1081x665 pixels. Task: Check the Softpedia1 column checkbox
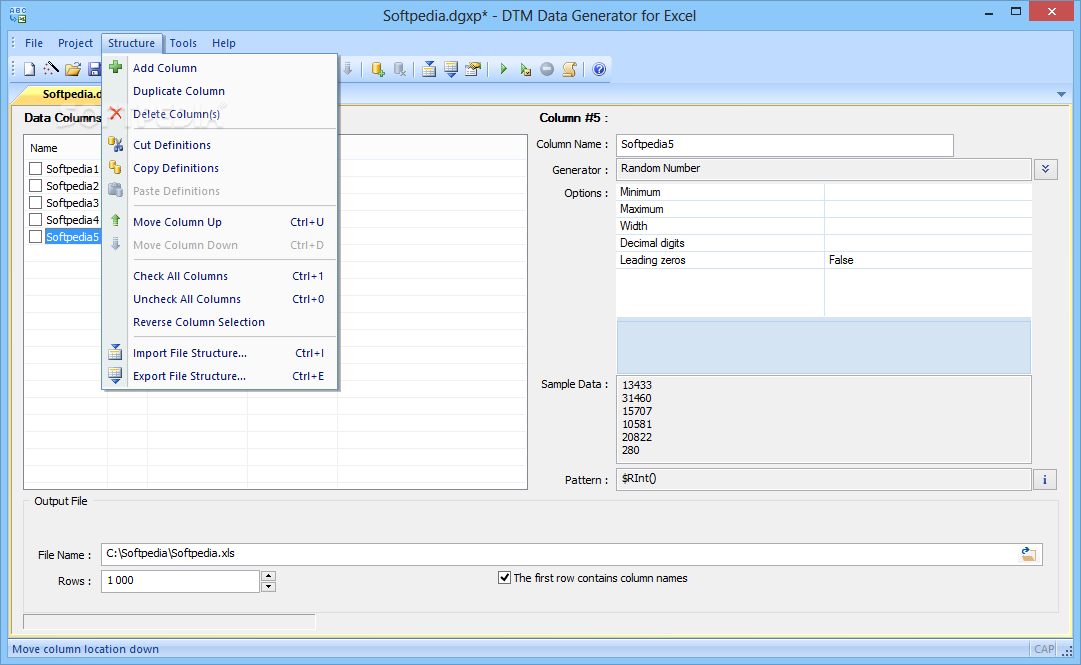tap(36, 168)
